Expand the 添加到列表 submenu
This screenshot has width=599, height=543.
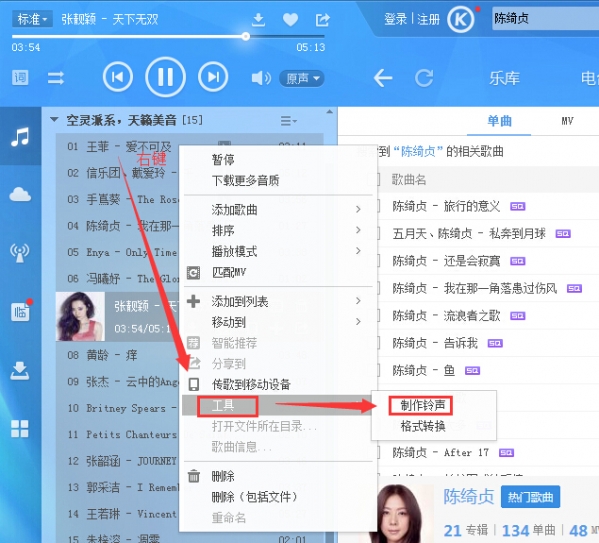[x=278, y=301]
